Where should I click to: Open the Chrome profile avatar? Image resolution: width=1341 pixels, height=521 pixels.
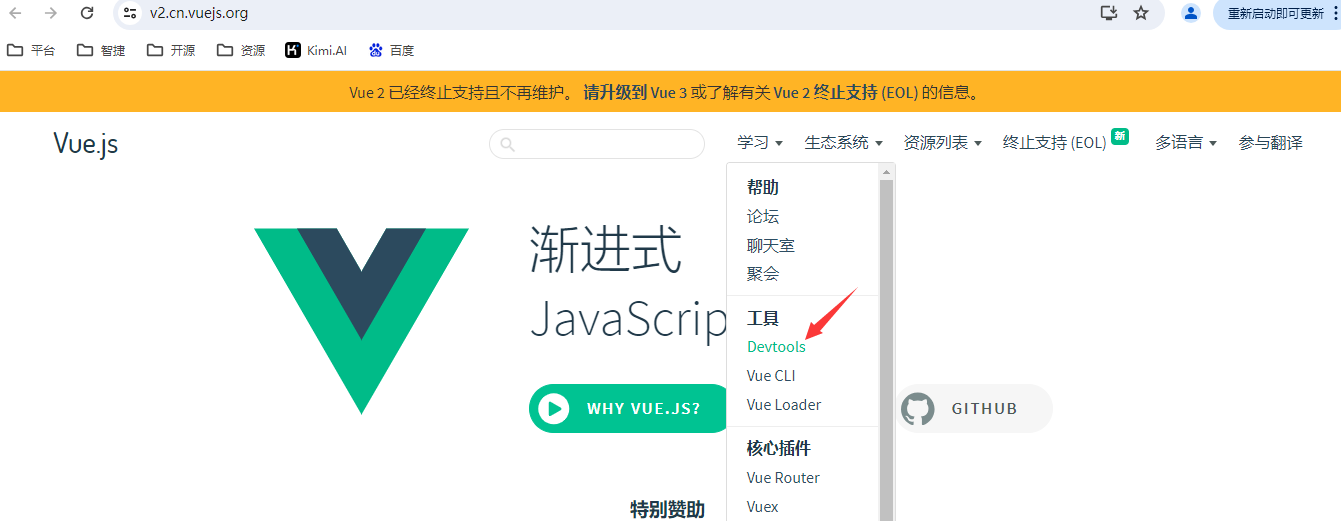(x=1190, y=13)
